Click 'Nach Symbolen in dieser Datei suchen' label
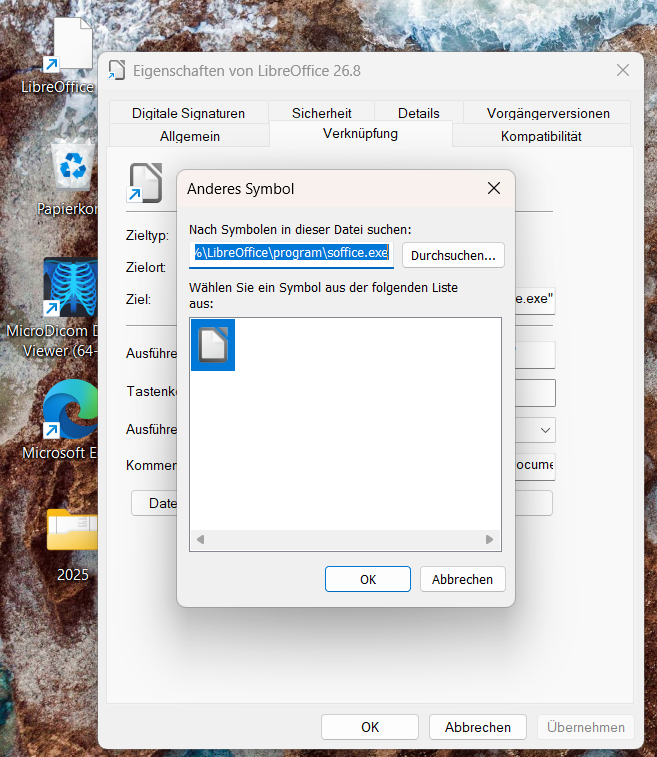This screenshot has width=657, height=757. pyautogui.click(x=300, y=229)
